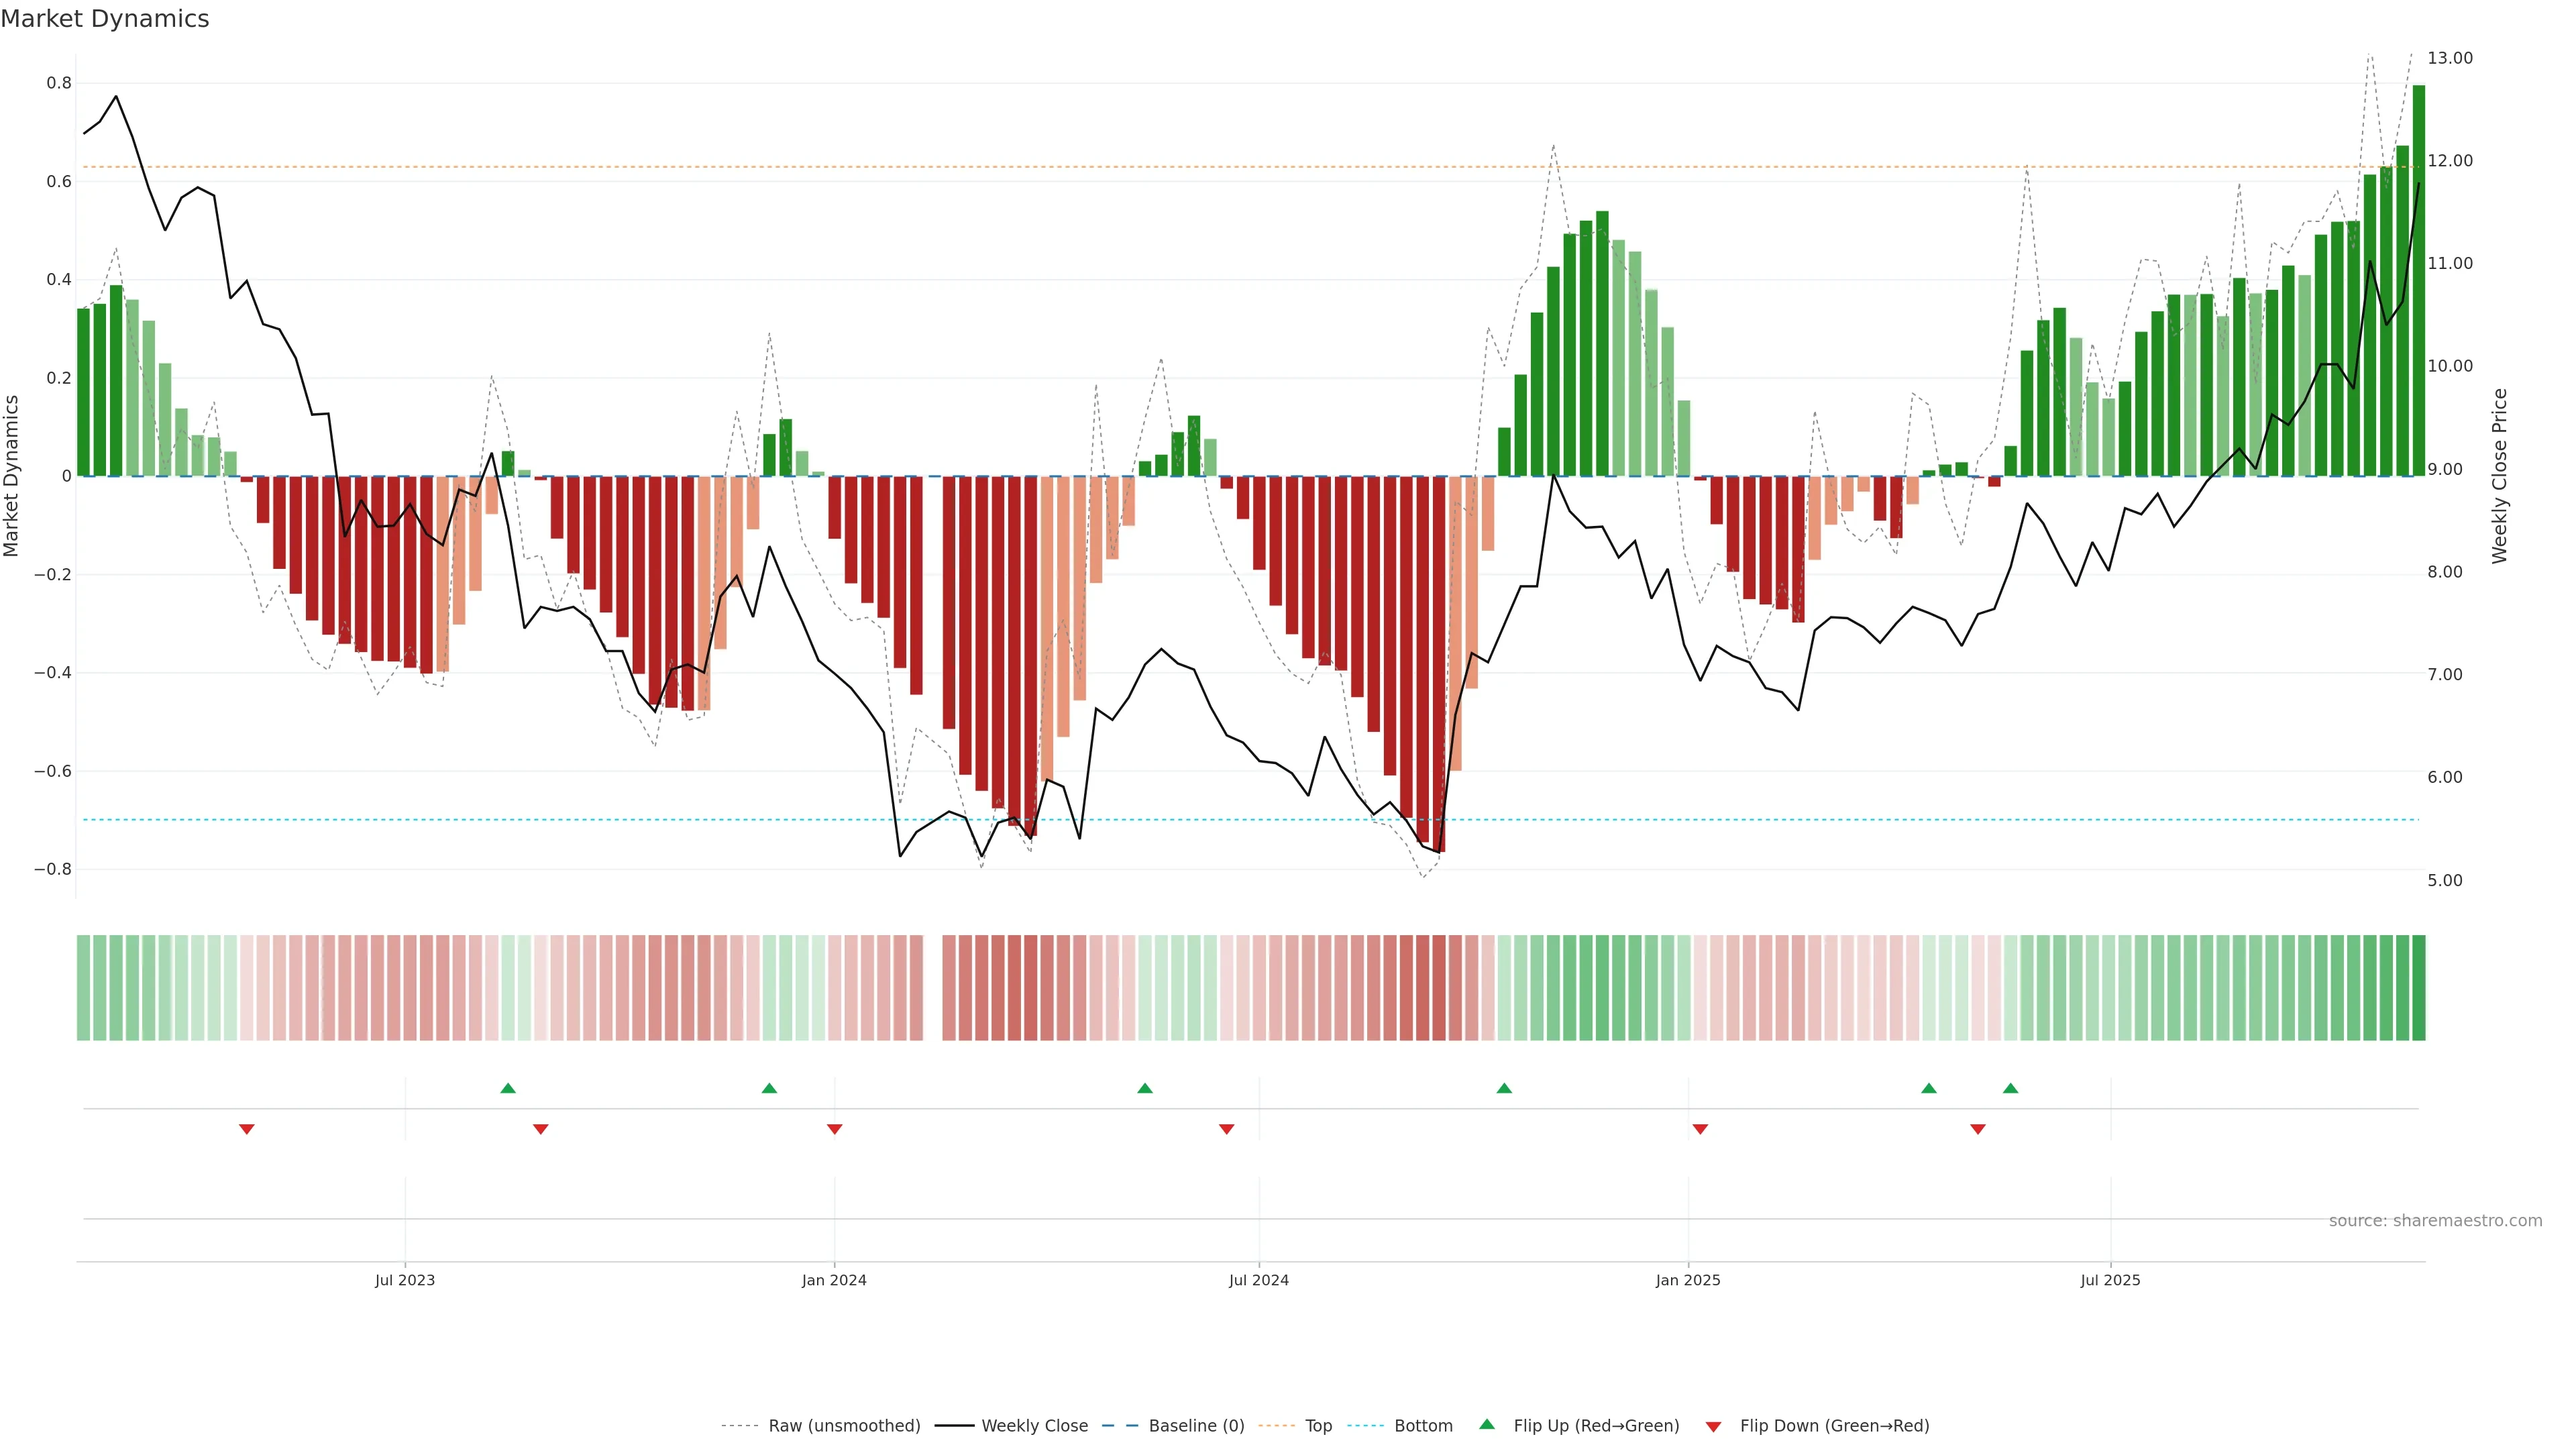
Task: Select red flip-down marker just after Jan 2025
Action: 1700,1129
